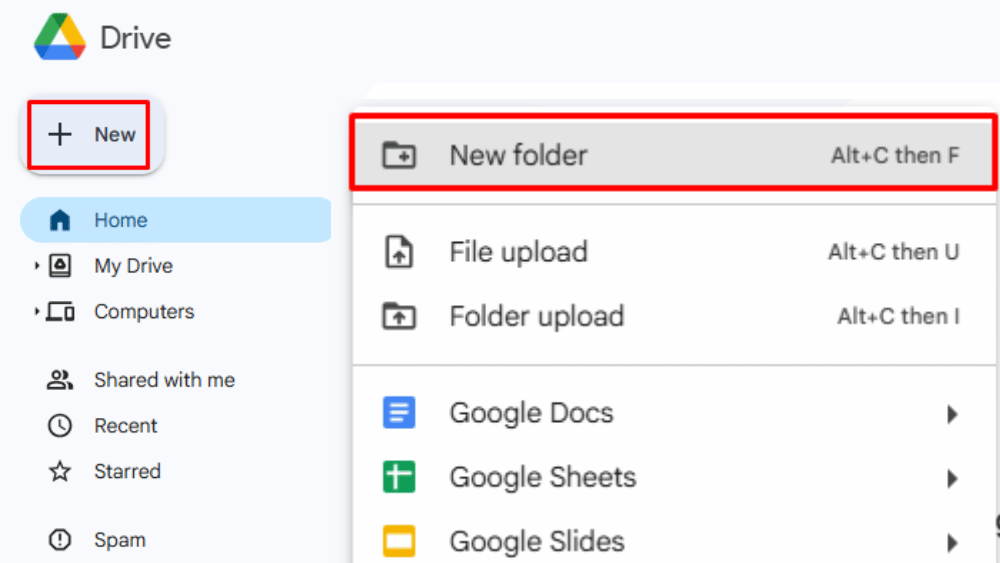Select Google Slides menu entry

674,541
